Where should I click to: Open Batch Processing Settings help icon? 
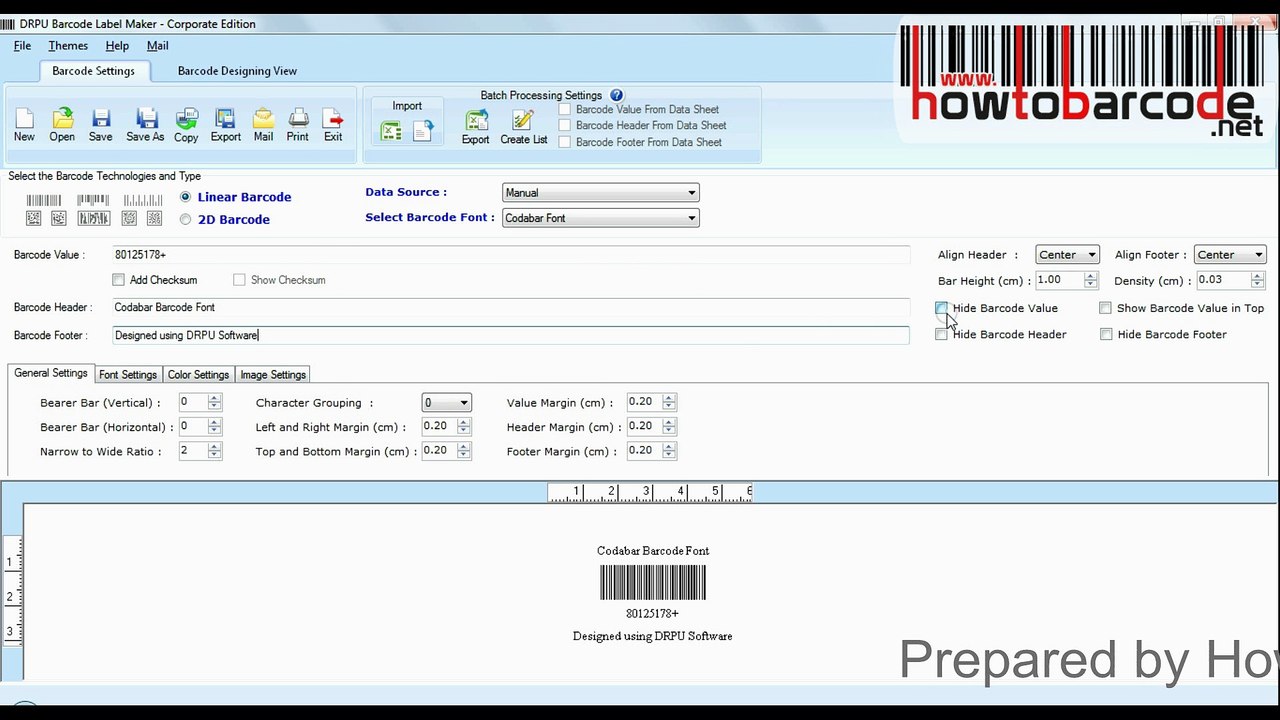617,95
